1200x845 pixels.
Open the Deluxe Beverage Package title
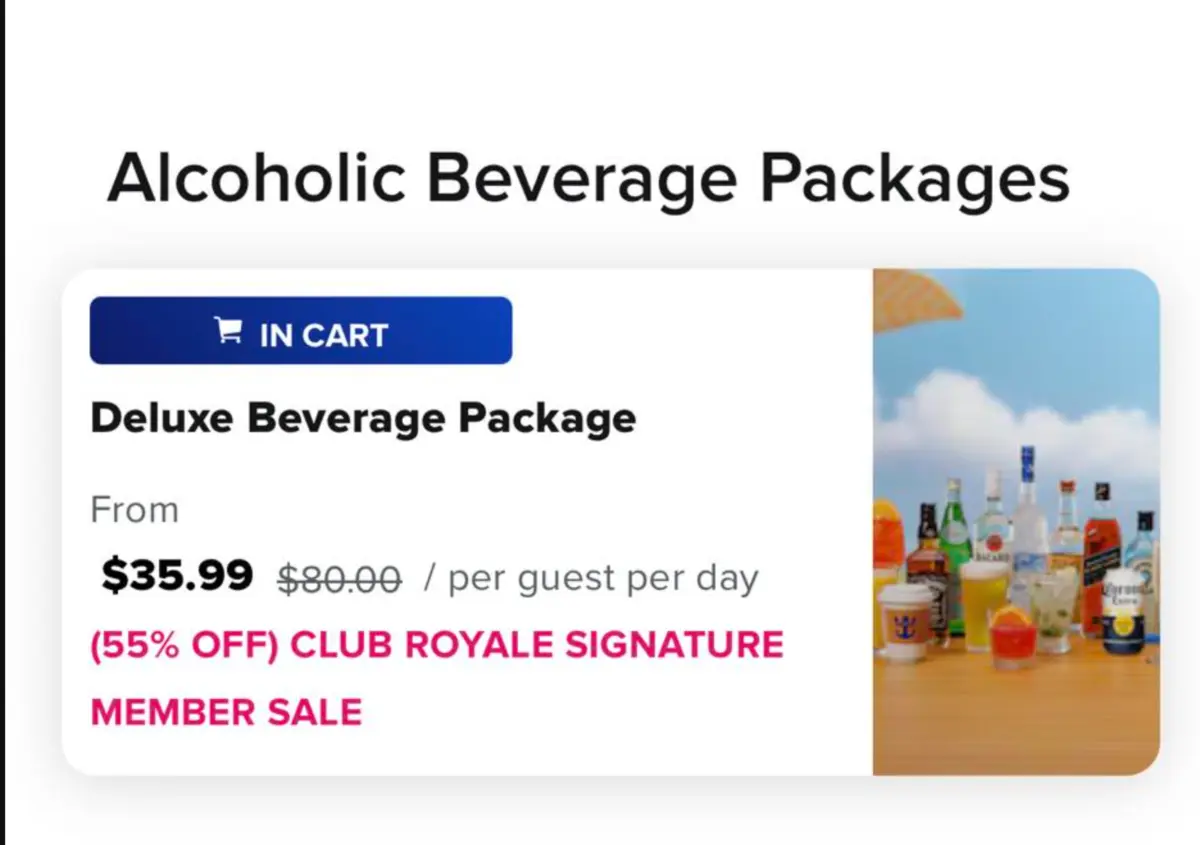click(x=363, y=418)
